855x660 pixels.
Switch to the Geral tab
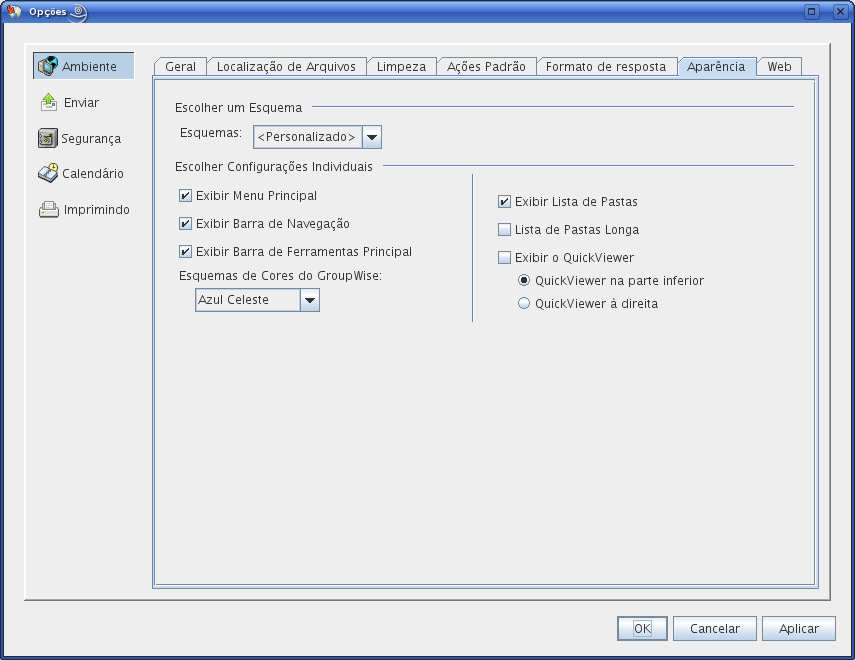pos(180,67)
